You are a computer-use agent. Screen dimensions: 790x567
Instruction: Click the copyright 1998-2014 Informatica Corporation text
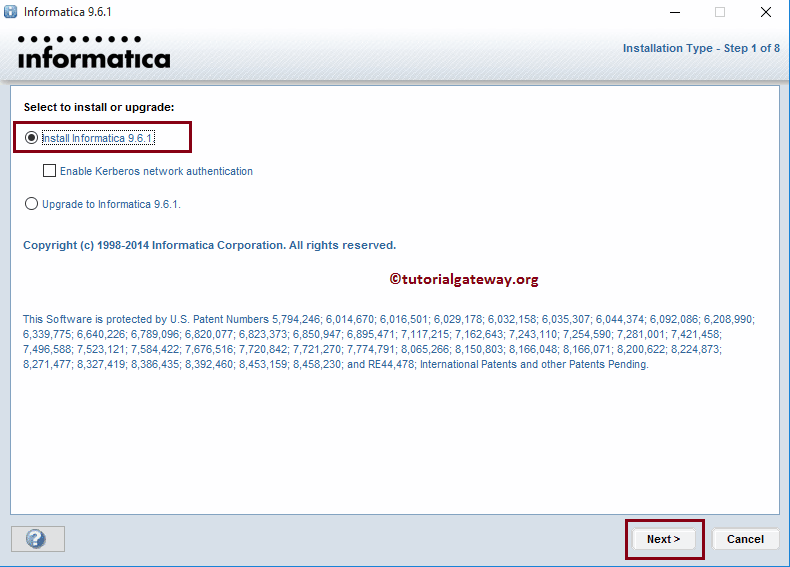pyautogui.click(x=210, y=245)
